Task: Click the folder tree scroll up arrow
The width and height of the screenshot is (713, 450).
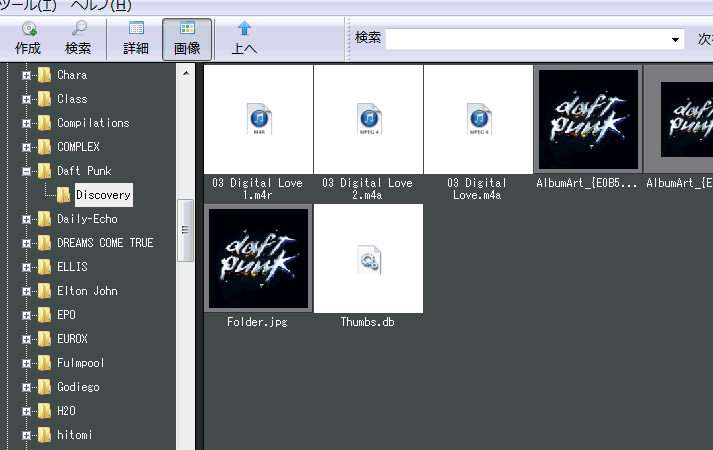Action: coord(186,73)
